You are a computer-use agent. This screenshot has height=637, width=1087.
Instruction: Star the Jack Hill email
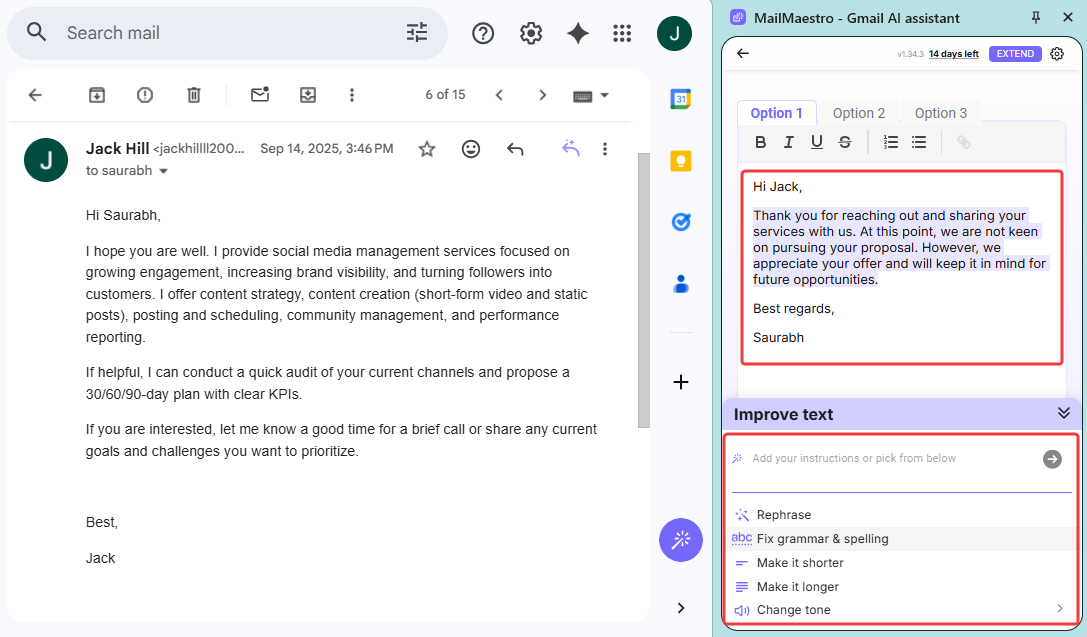(427, 149)
